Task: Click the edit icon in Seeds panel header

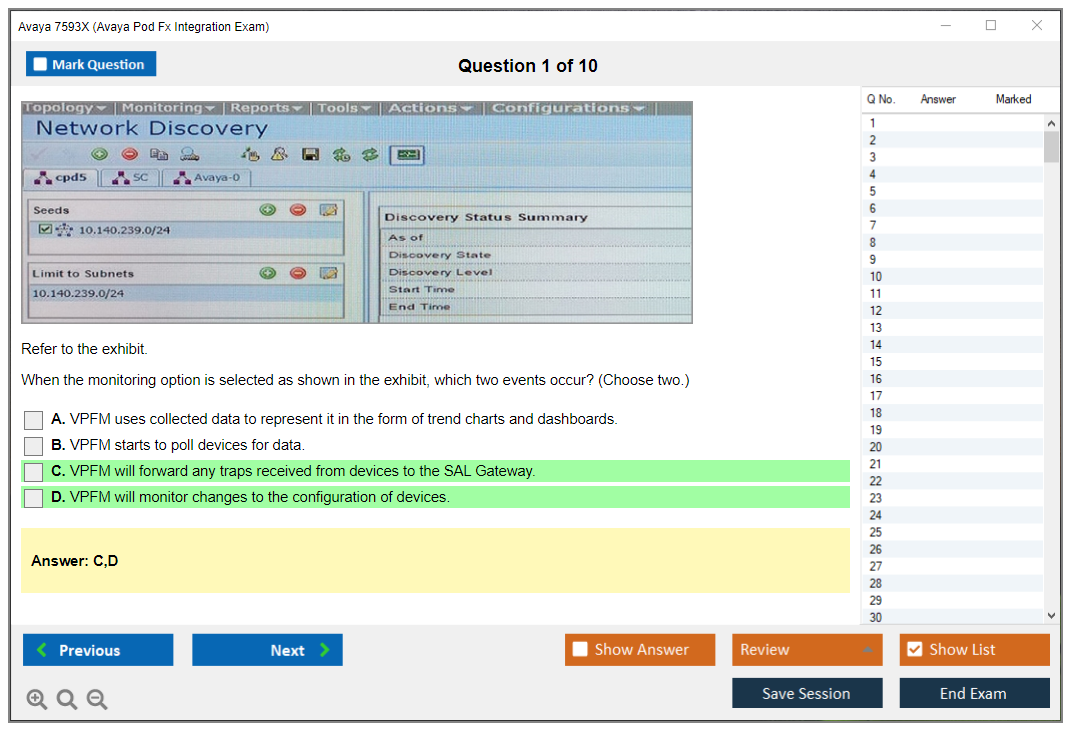Action: tap(328, 209)
